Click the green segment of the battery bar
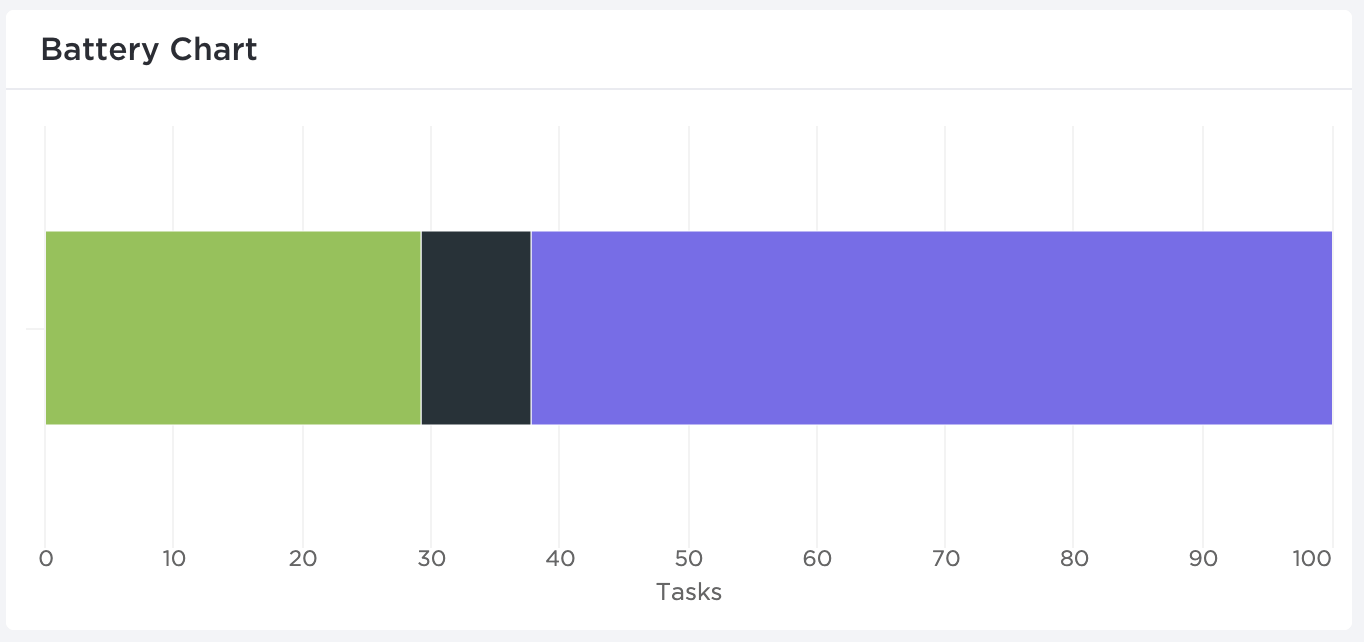The height and width of the screenshot is (642, 1364). click(233, 328)
